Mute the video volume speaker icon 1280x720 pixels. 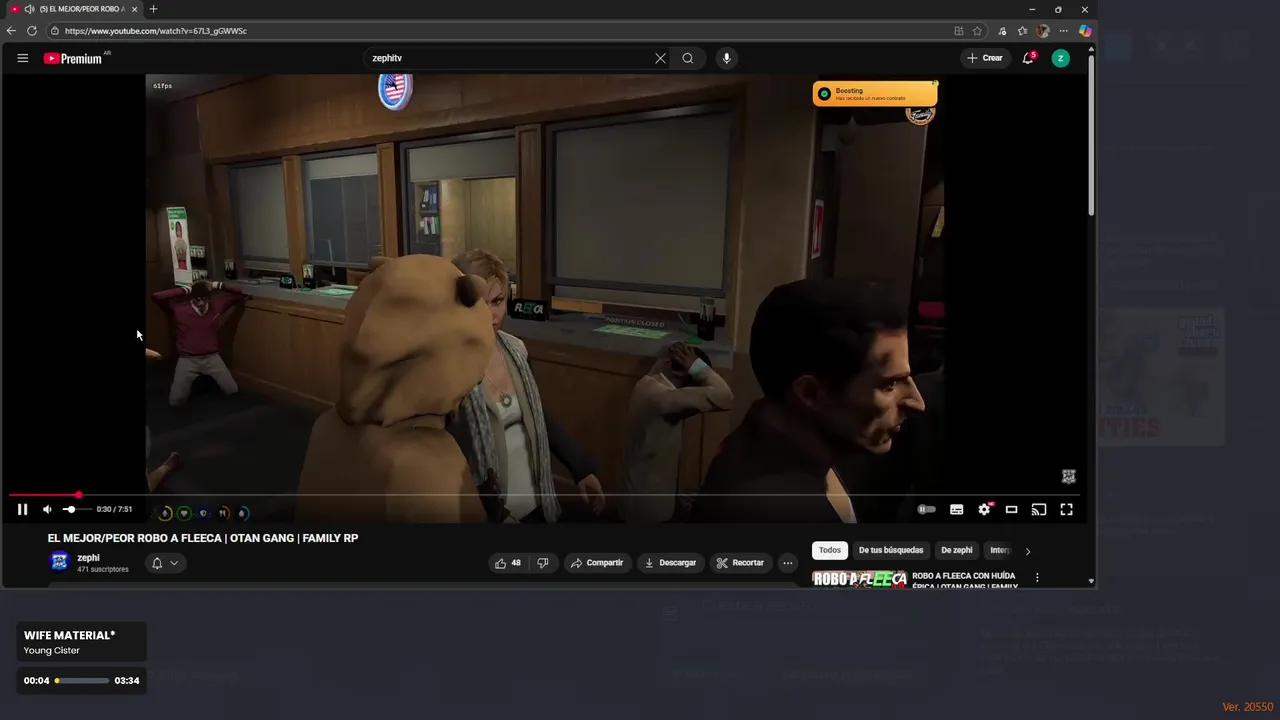(x=46, y=509)
